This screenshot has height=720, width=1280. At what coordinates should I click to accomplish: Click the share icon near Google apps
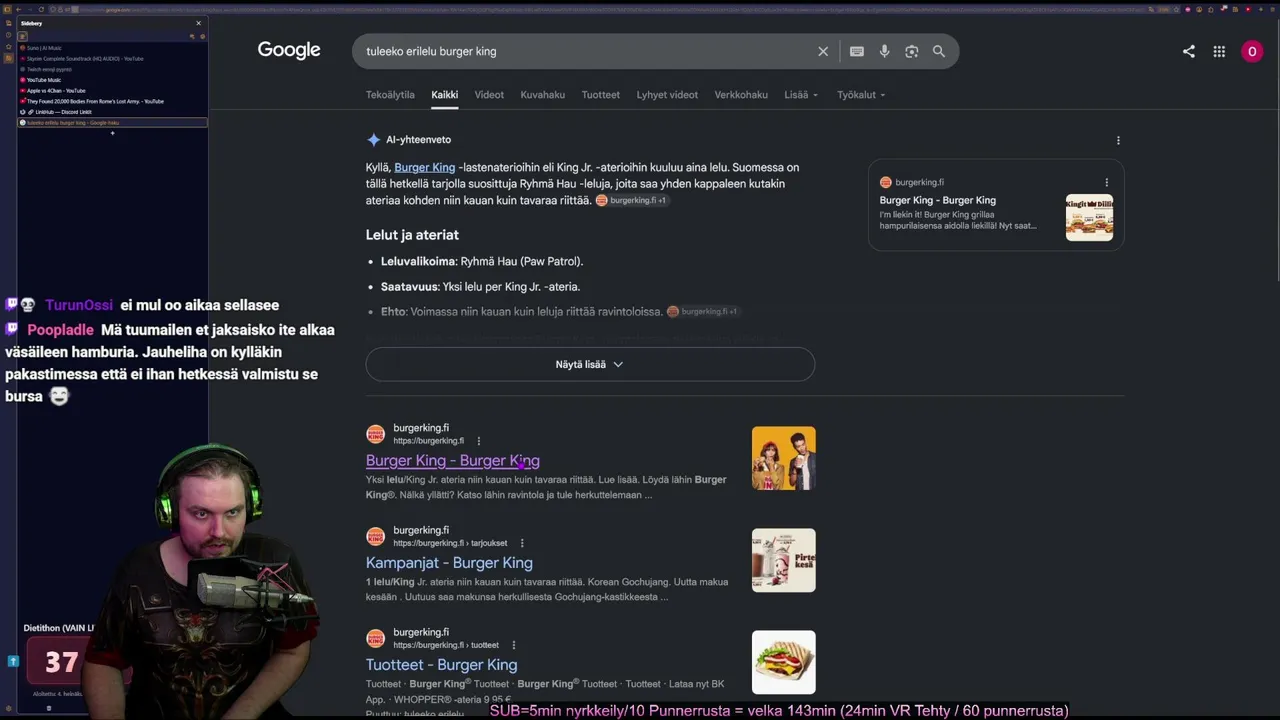(1189, 51)
